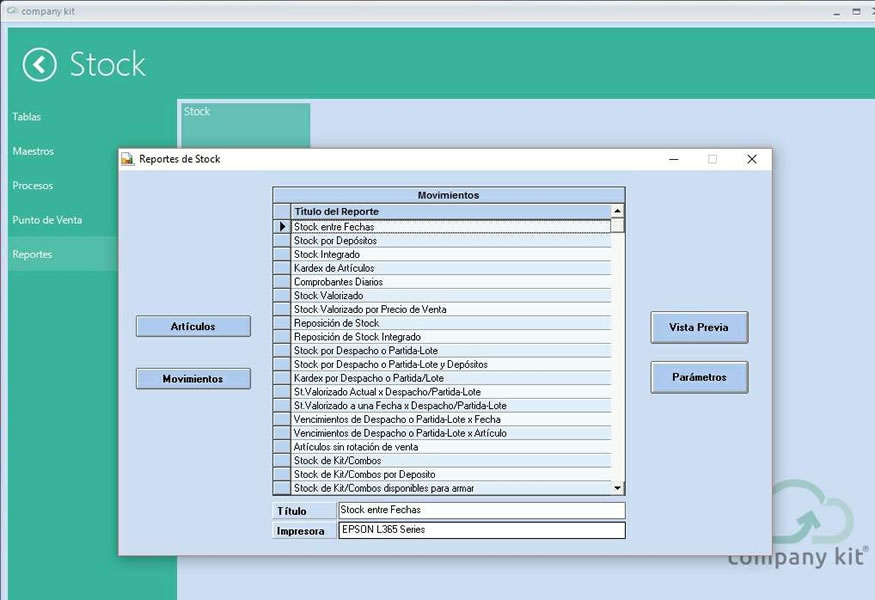Select Reposición de Stock Integrado report
This screenshot has width=875, height=600.
point(451,337)
